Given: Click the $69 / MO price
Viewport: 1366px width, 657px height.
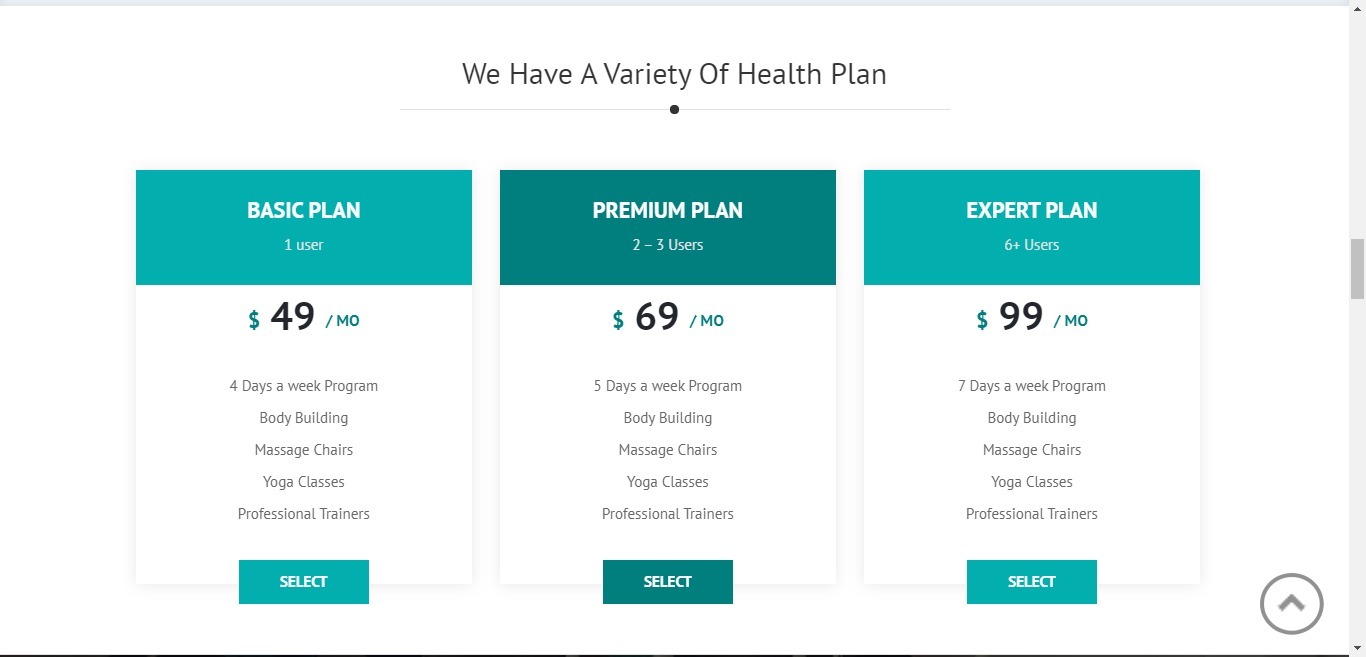Looking at the screenshot, I should (668, 318).
